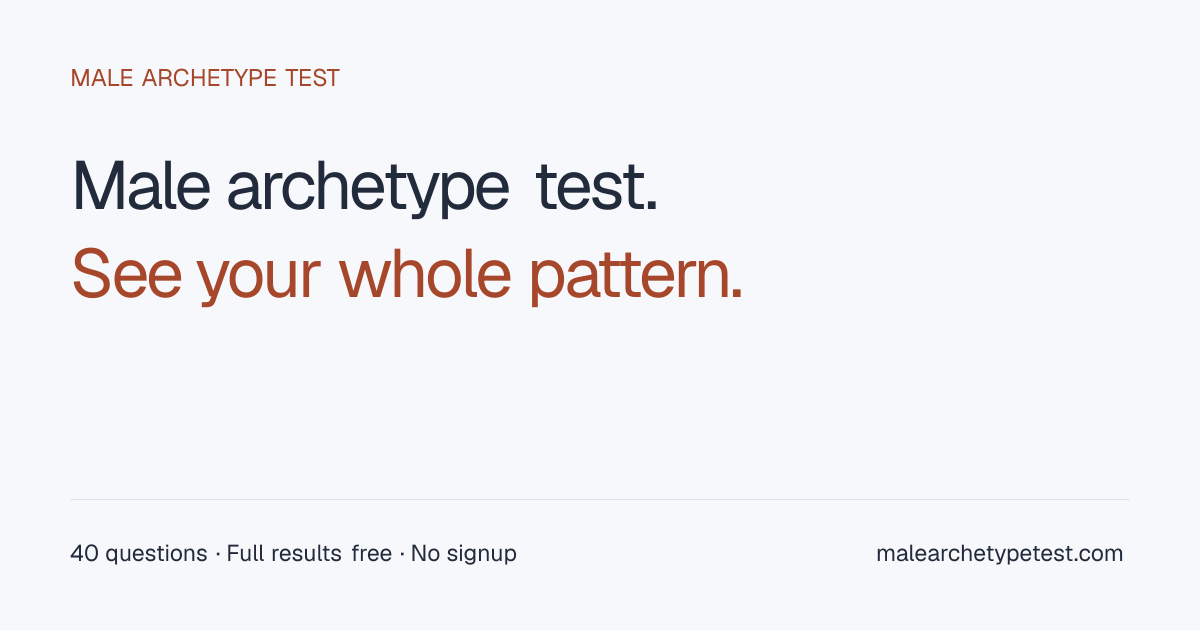Select the 'Male archetype test.' dark headline
The height and width of the screenshot is (630, 1200).
pos(365,187)
